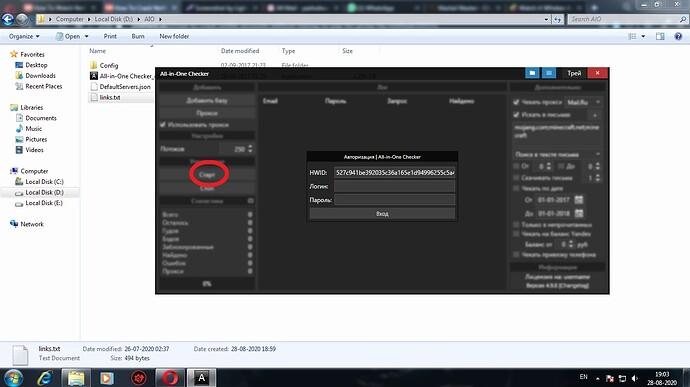
Task: Adjust the Баланс от stepper arrows
Action: point(571,244)
